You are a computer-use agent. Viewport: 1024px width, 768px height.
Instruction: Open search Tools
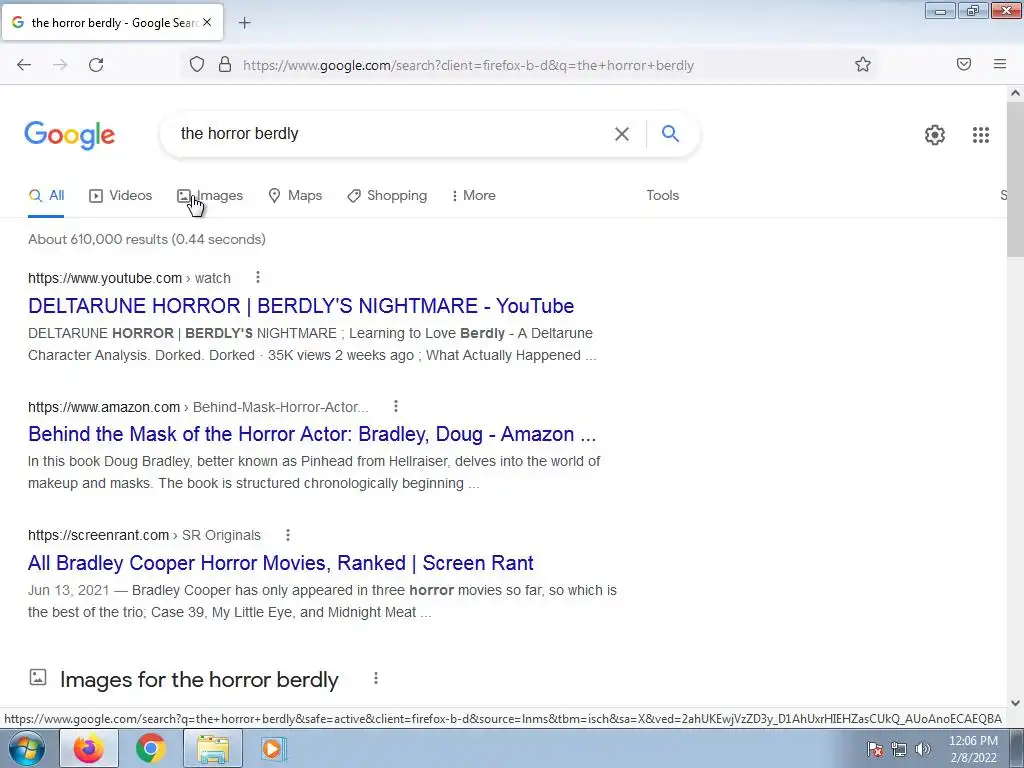tap(663, 195)
